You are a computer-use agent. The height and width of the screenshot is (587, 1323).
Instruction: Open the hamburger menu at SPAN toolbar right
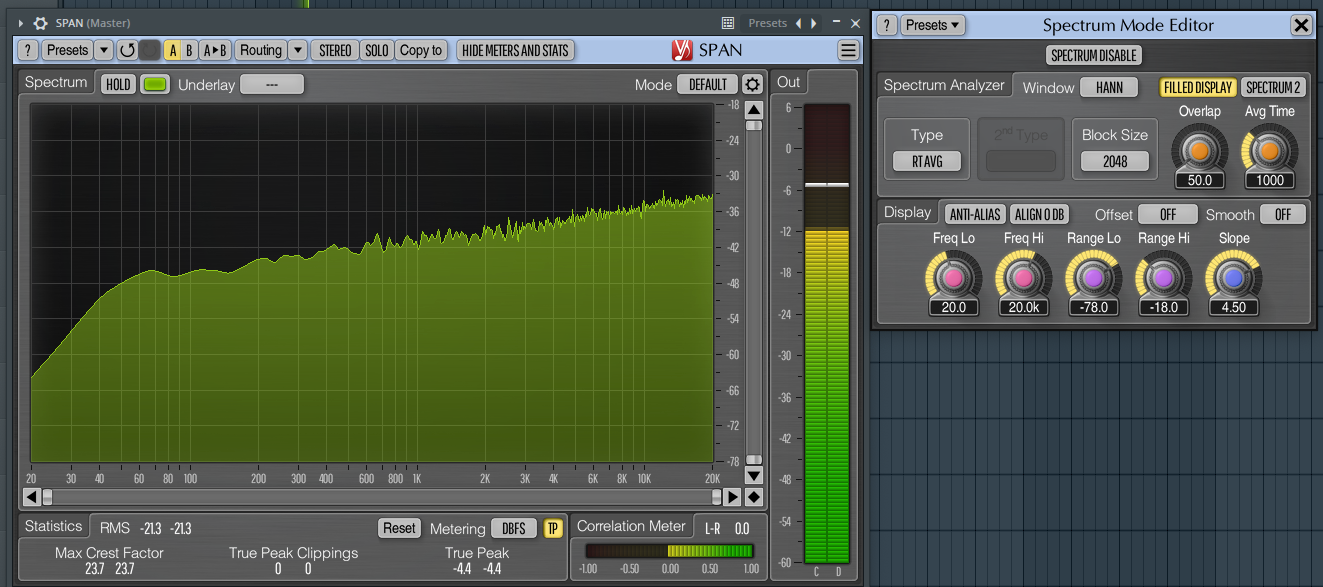pos(847,49)
